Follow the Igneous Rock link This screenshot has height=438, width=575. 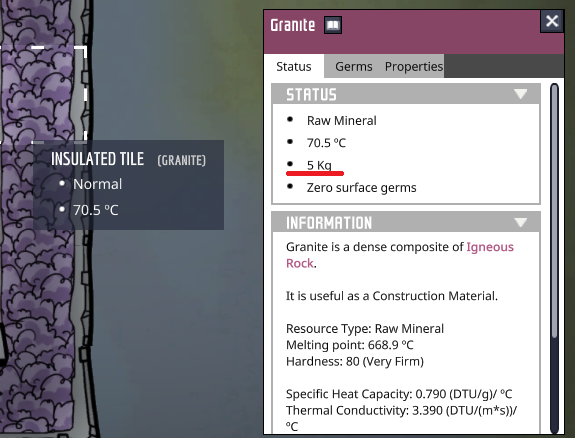coord(400,255)
